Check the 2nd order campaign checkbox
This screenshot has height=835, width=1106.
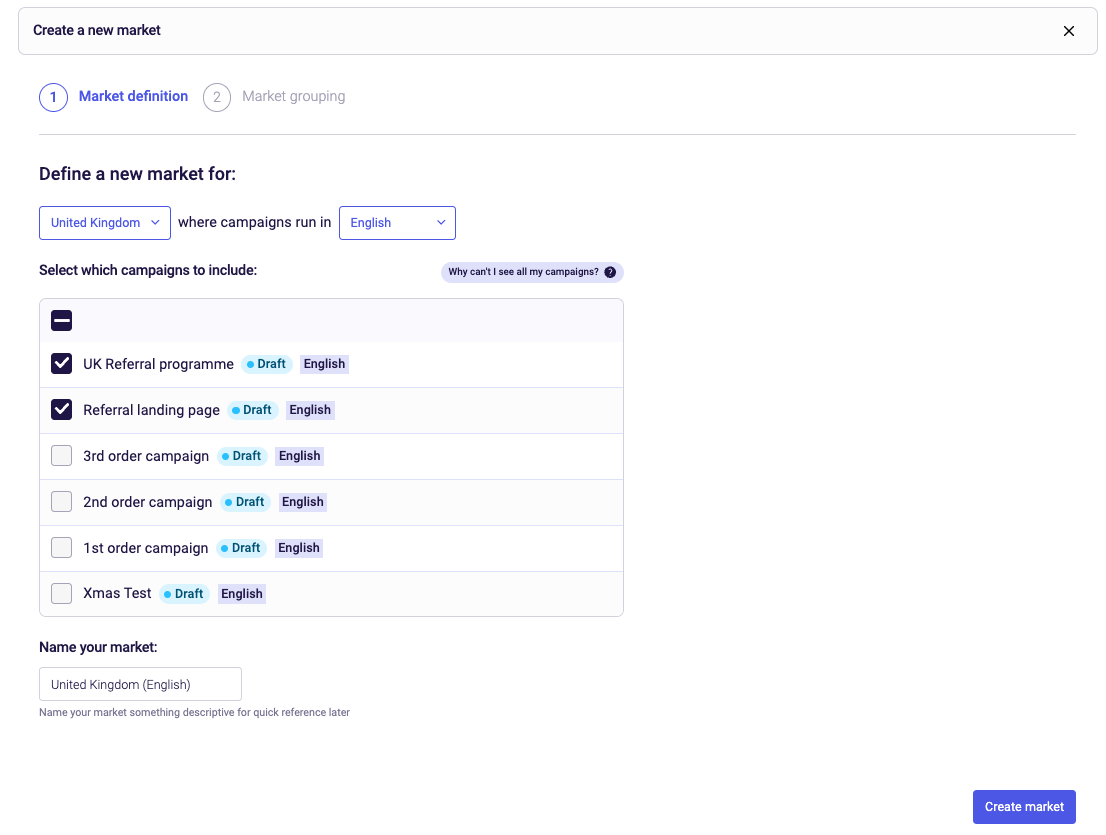(x=61, y=501)
